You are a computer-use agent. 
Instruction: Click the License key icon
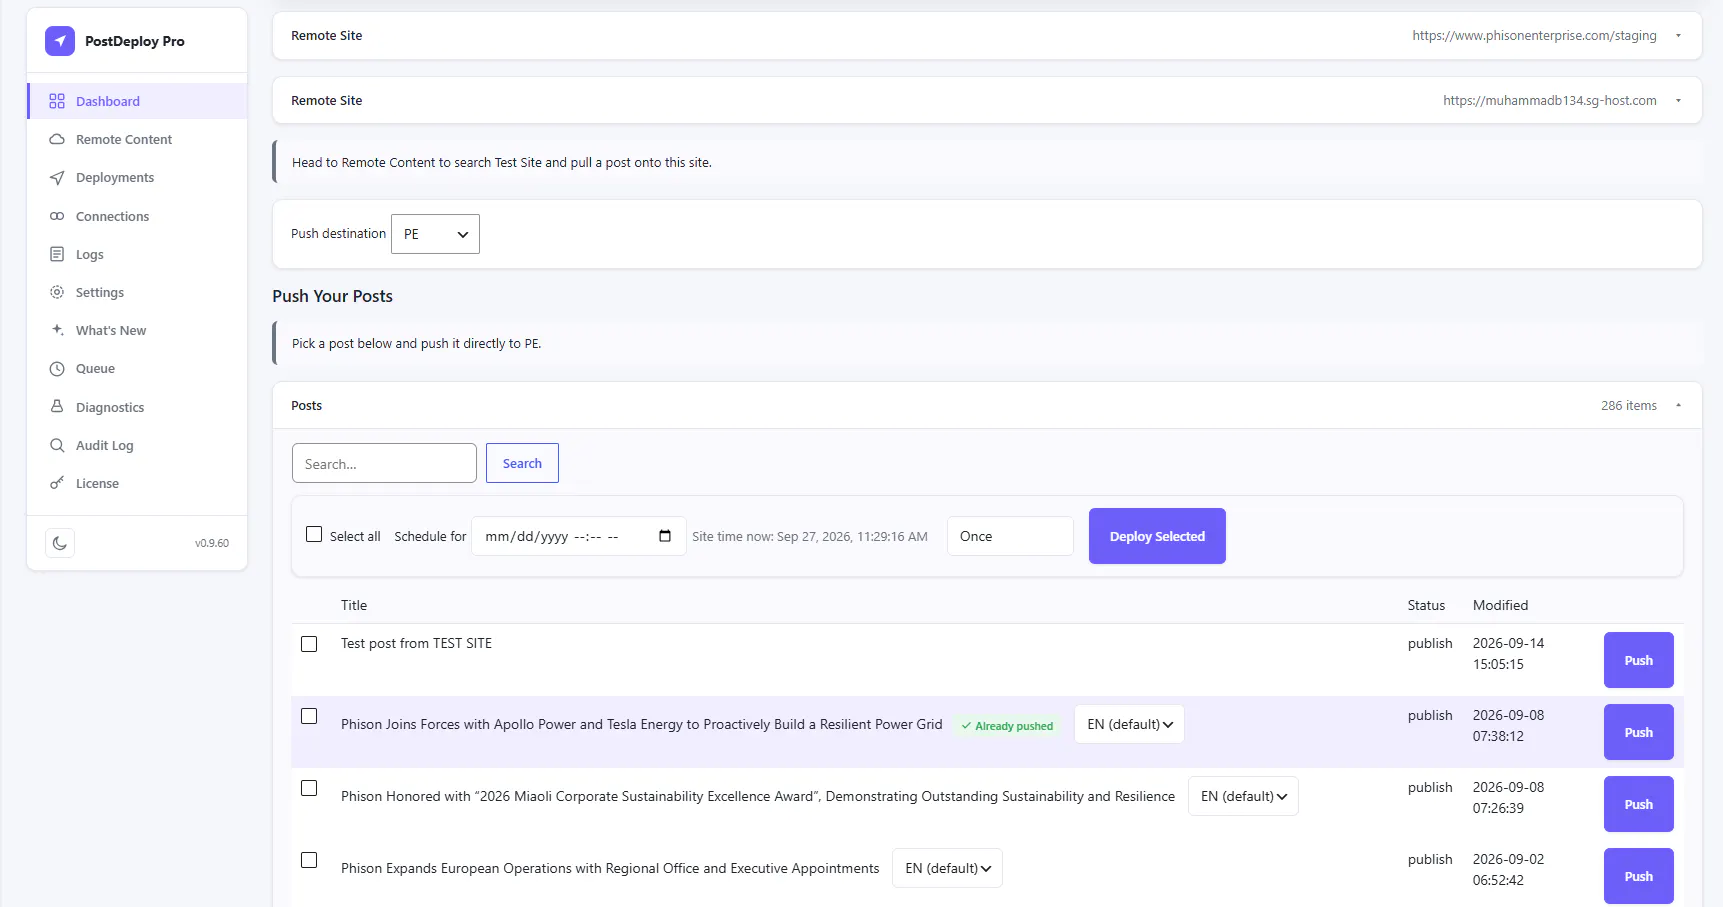pyautogui.click(x=57, y=483)
